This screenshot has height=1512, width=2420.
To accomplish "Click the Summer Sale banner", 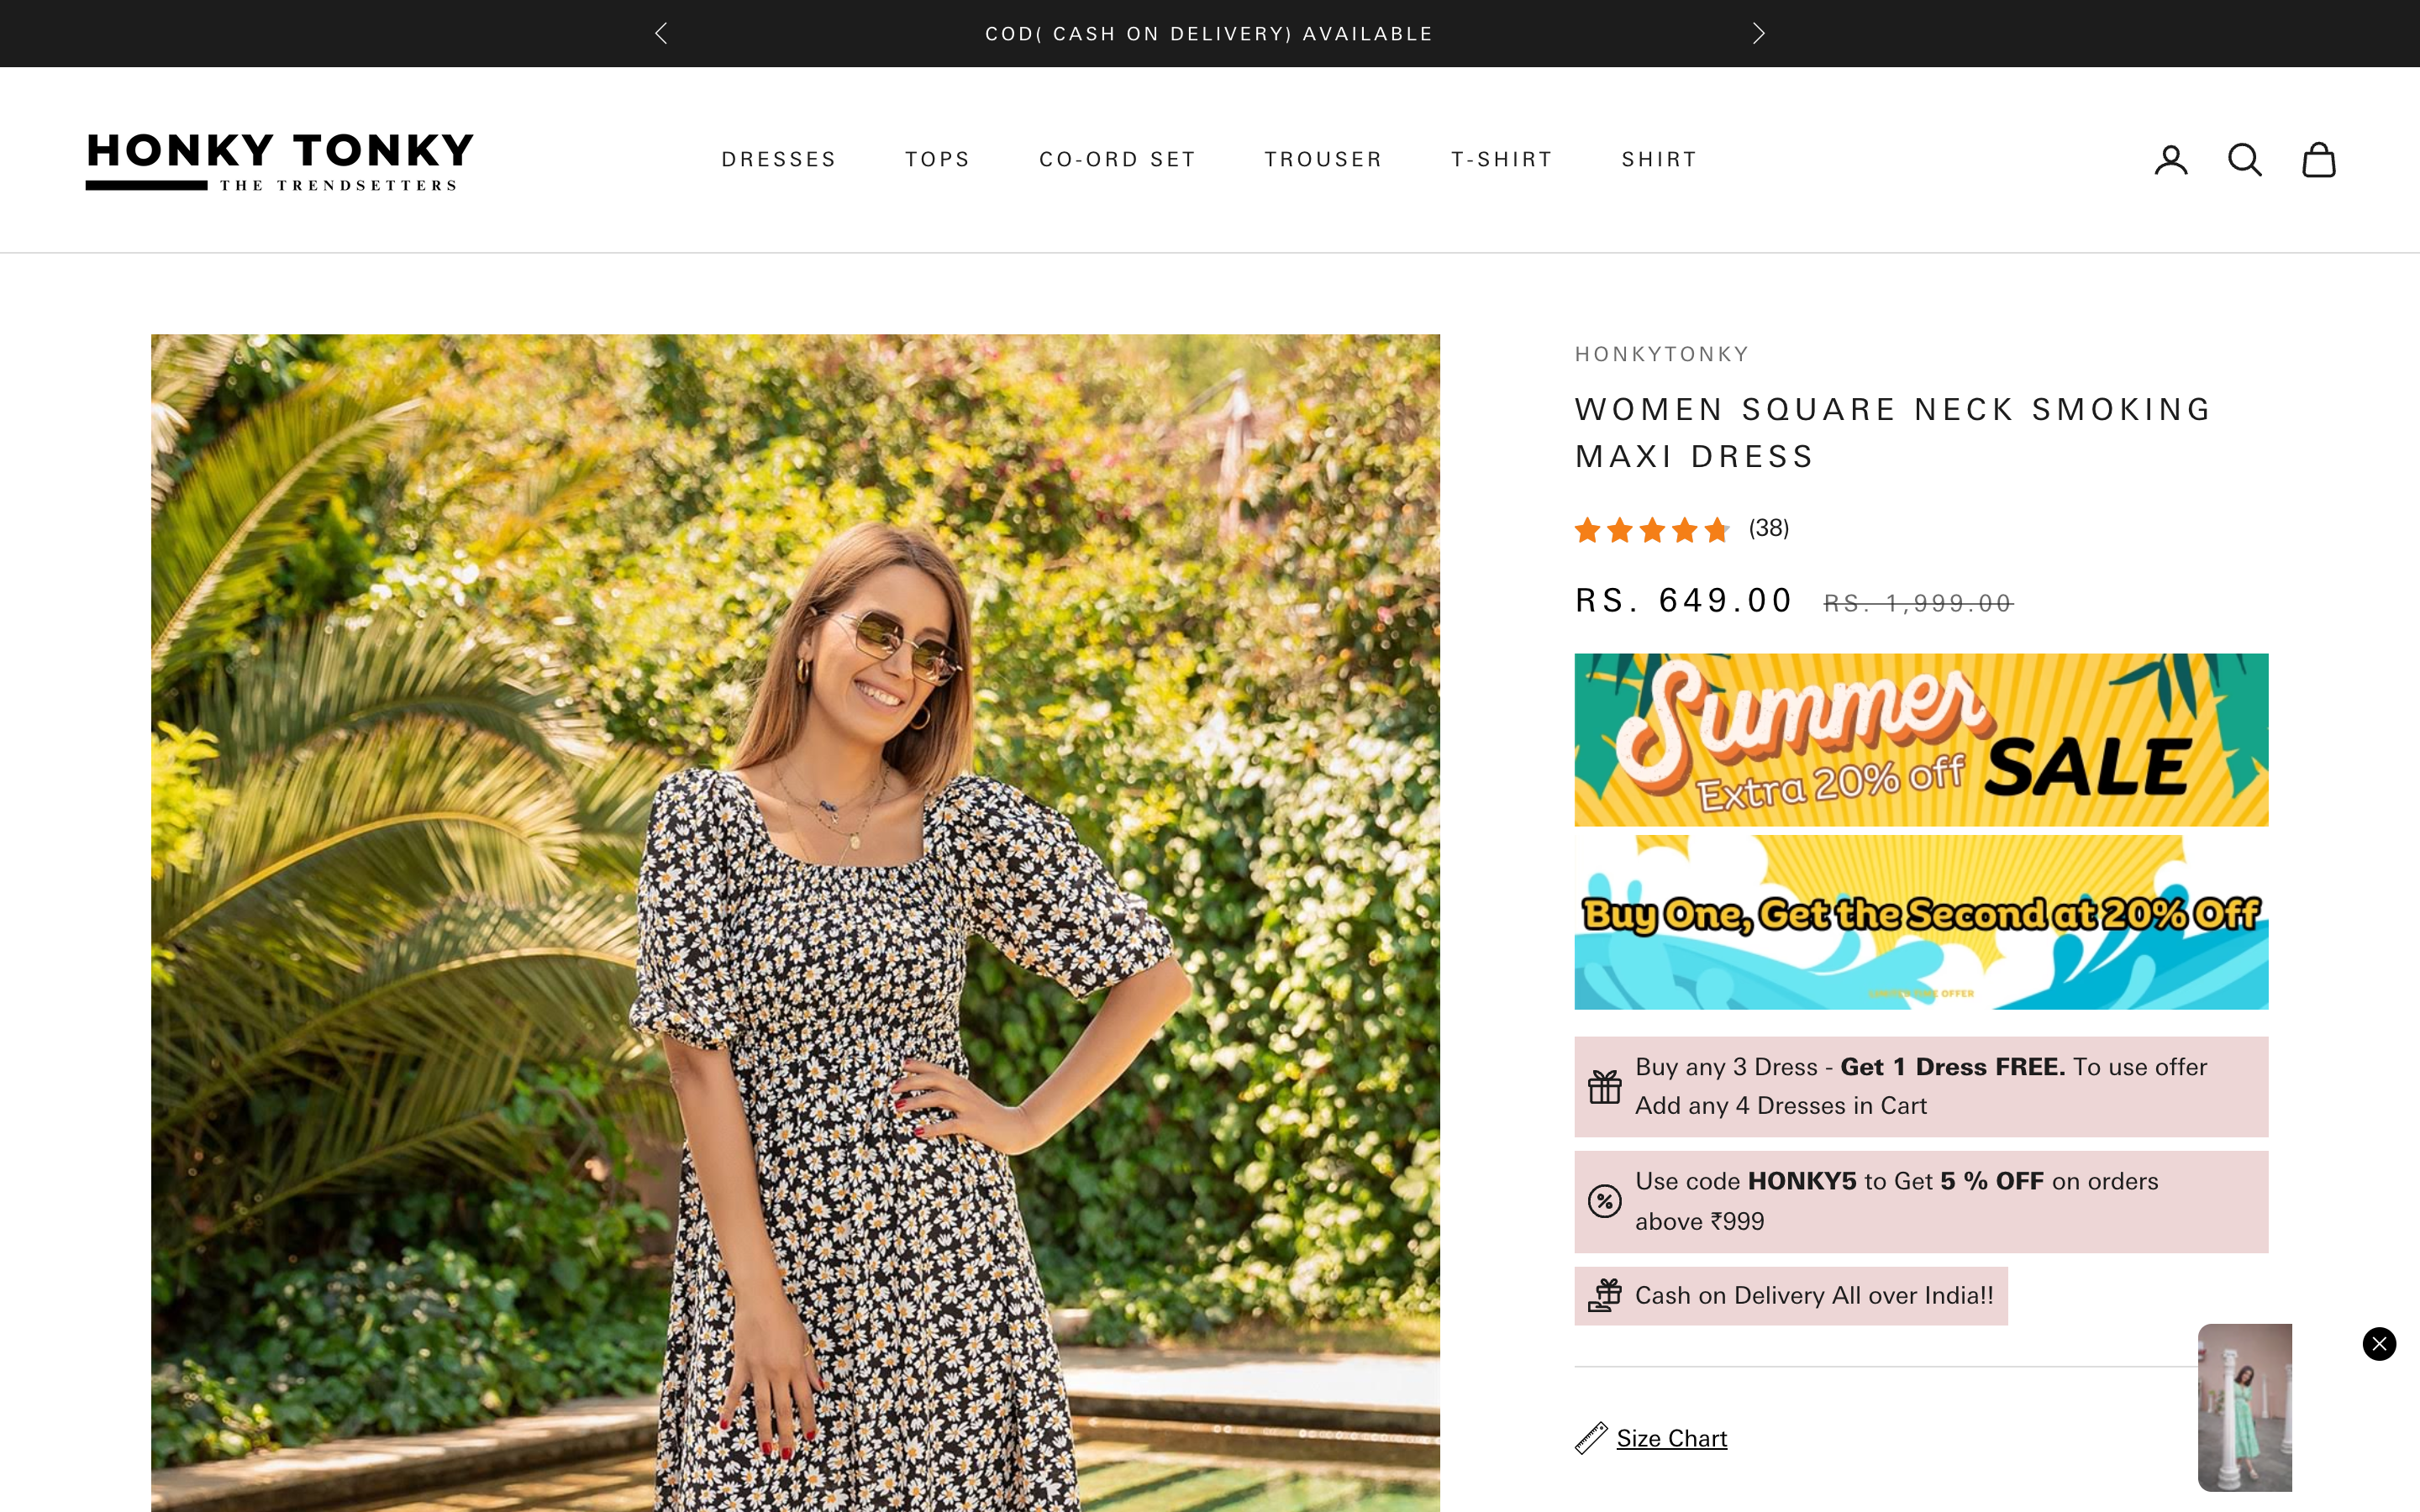I will [1920, 740].
